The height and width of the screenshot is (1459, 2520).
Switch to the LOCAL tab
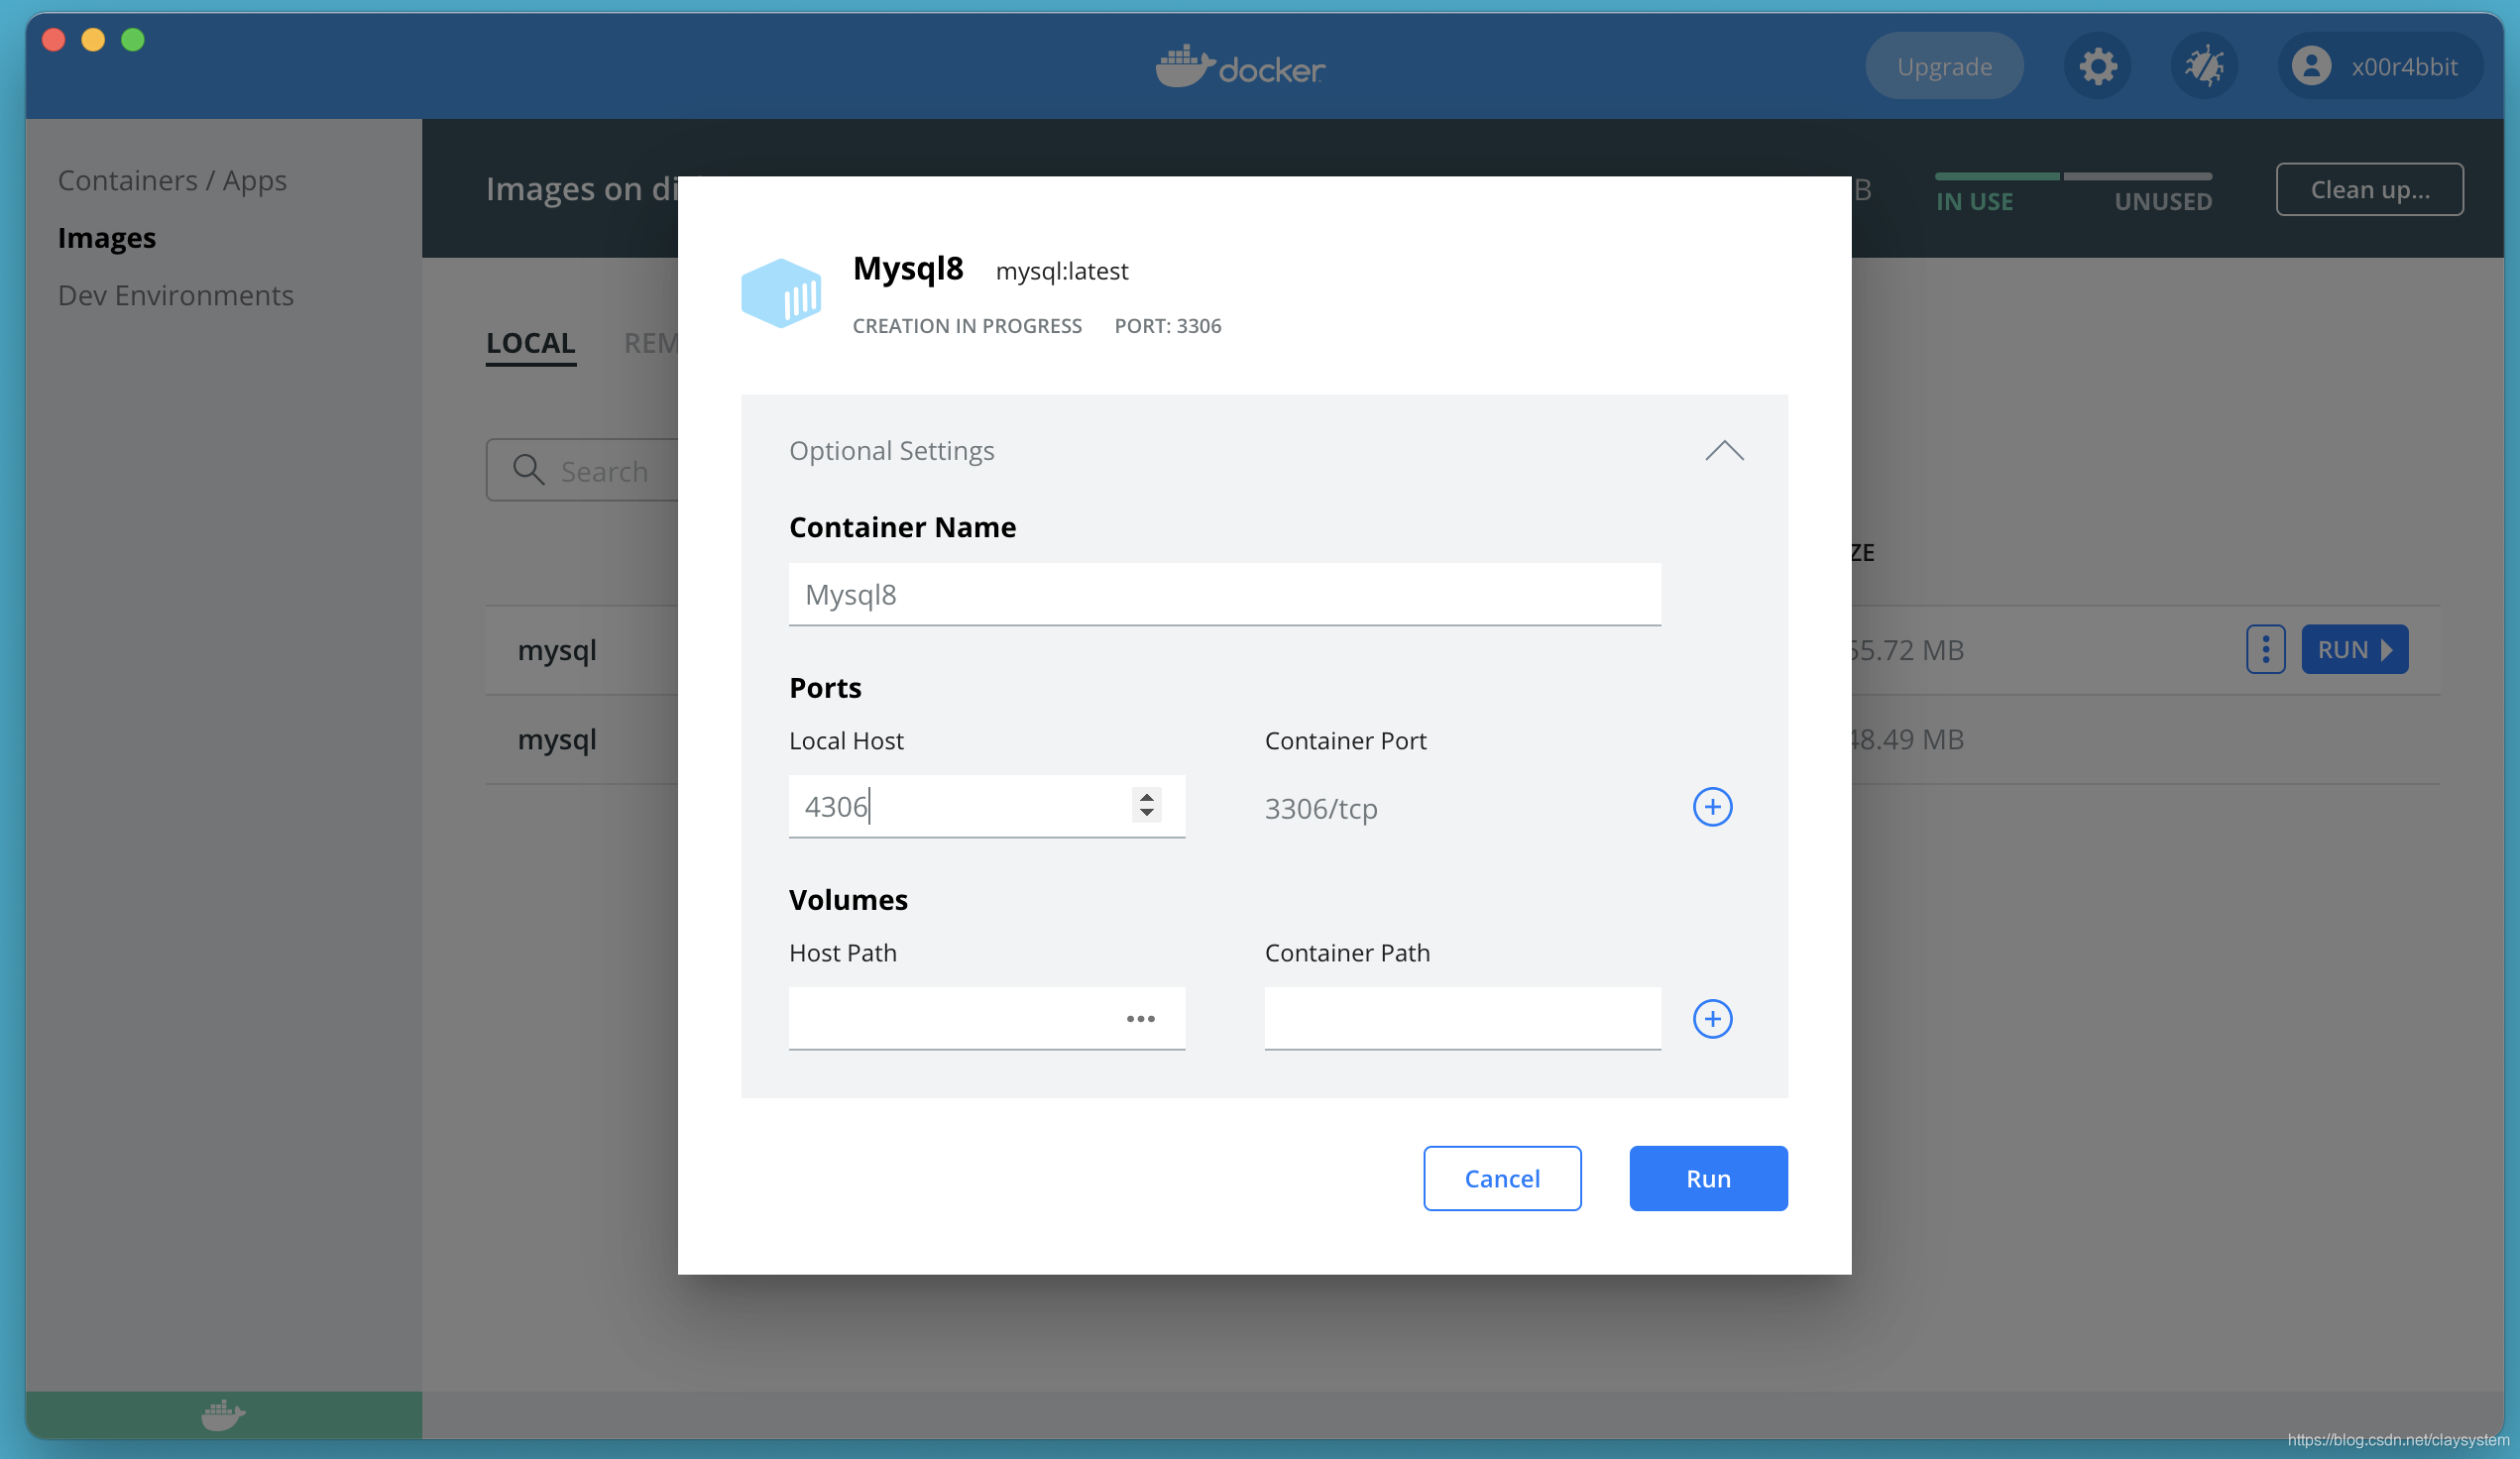coord(531,344)
